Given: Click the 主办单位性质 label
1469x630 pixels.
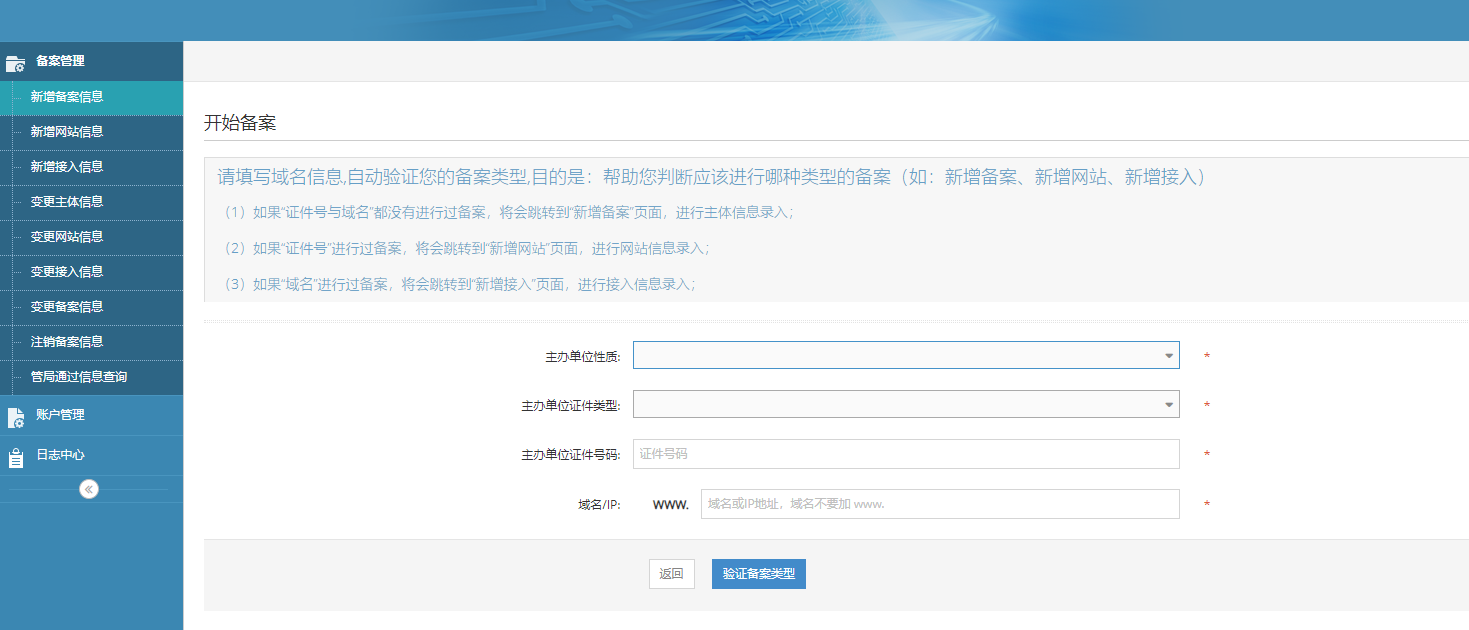Looking at the screenshot, I should tap(583, 356).
